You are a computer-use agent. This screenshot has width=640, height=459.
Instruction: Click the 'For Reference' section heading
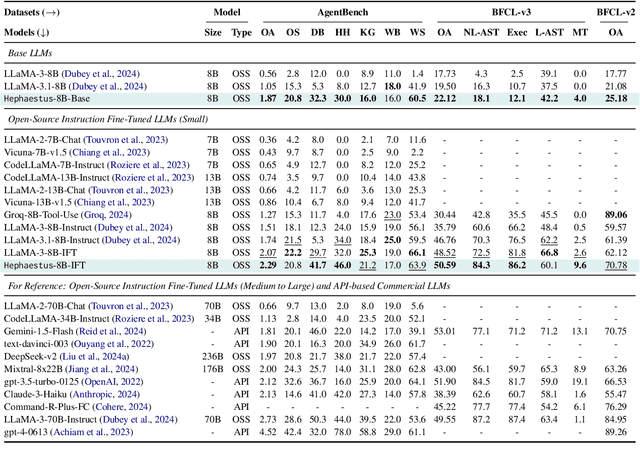click(229, 286)
